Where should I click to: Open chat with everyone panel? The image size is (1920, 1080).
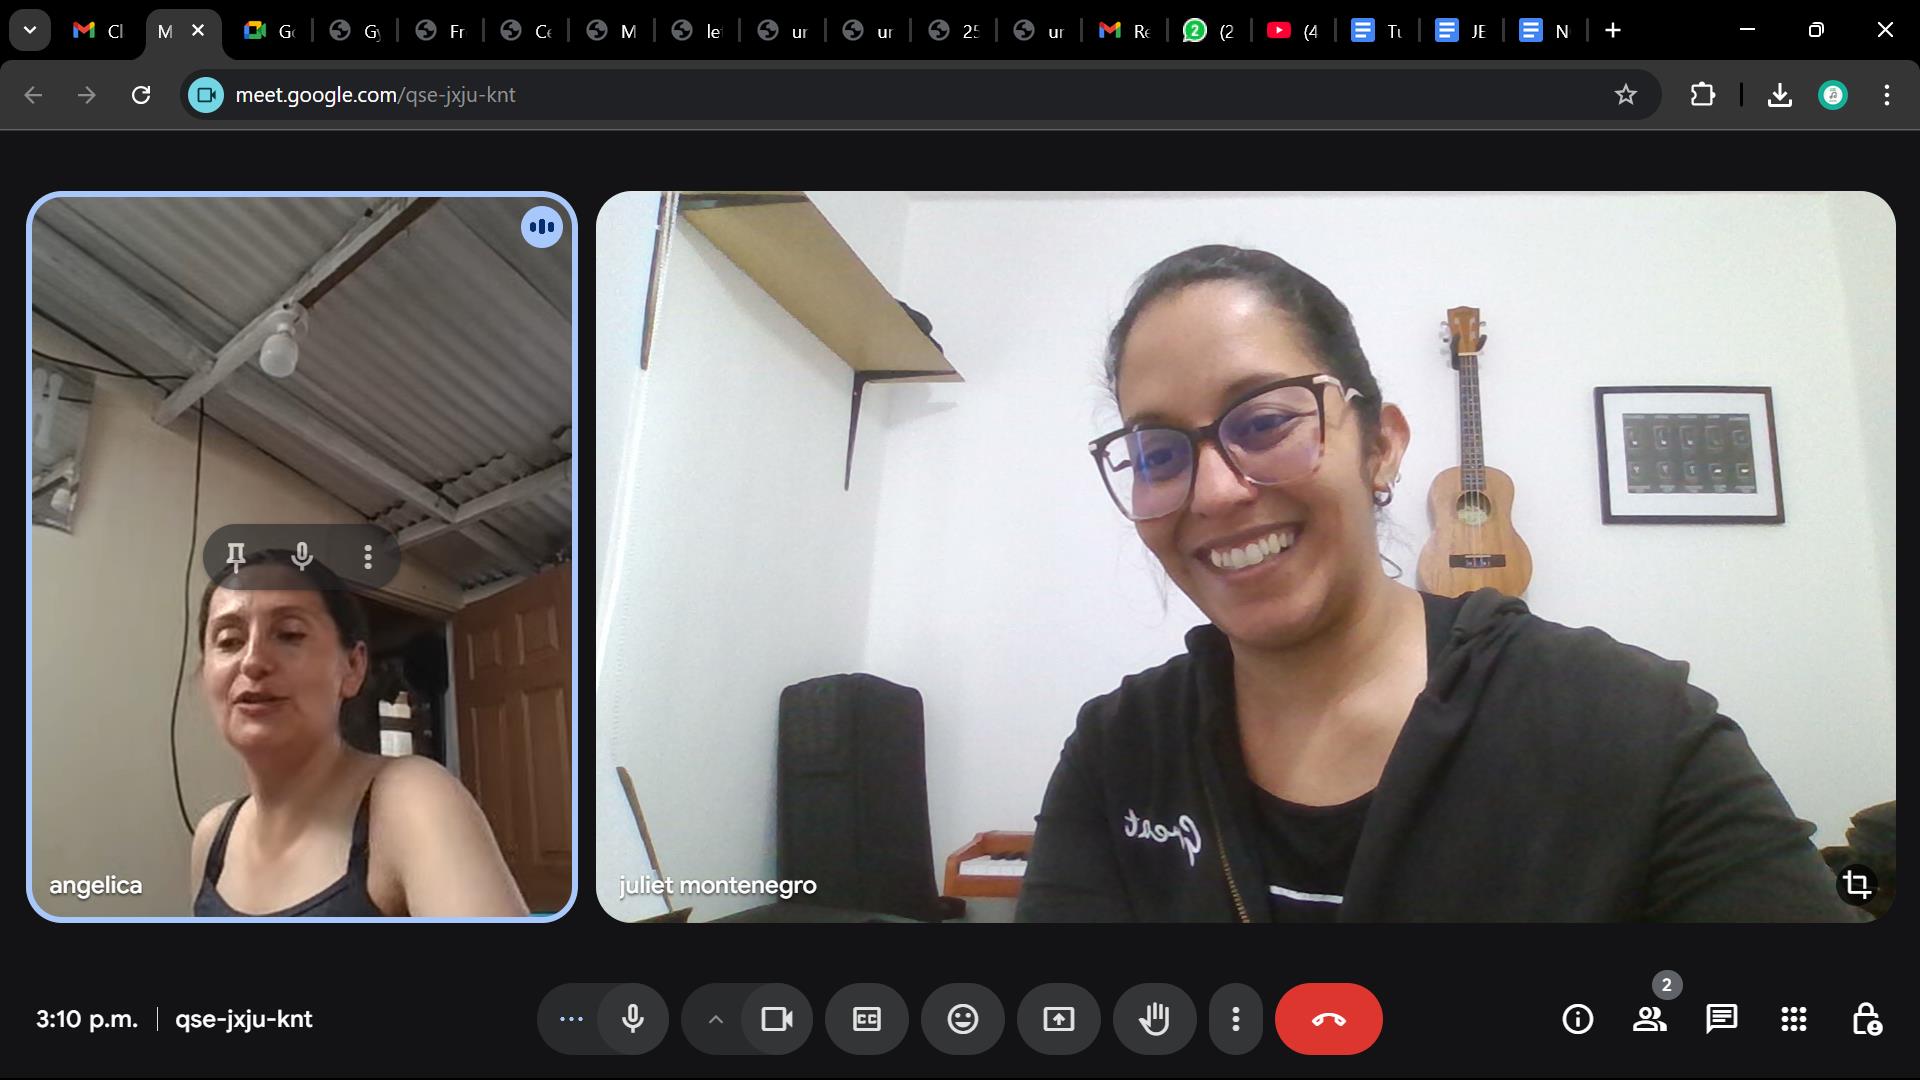[x=1721, y=1019]
